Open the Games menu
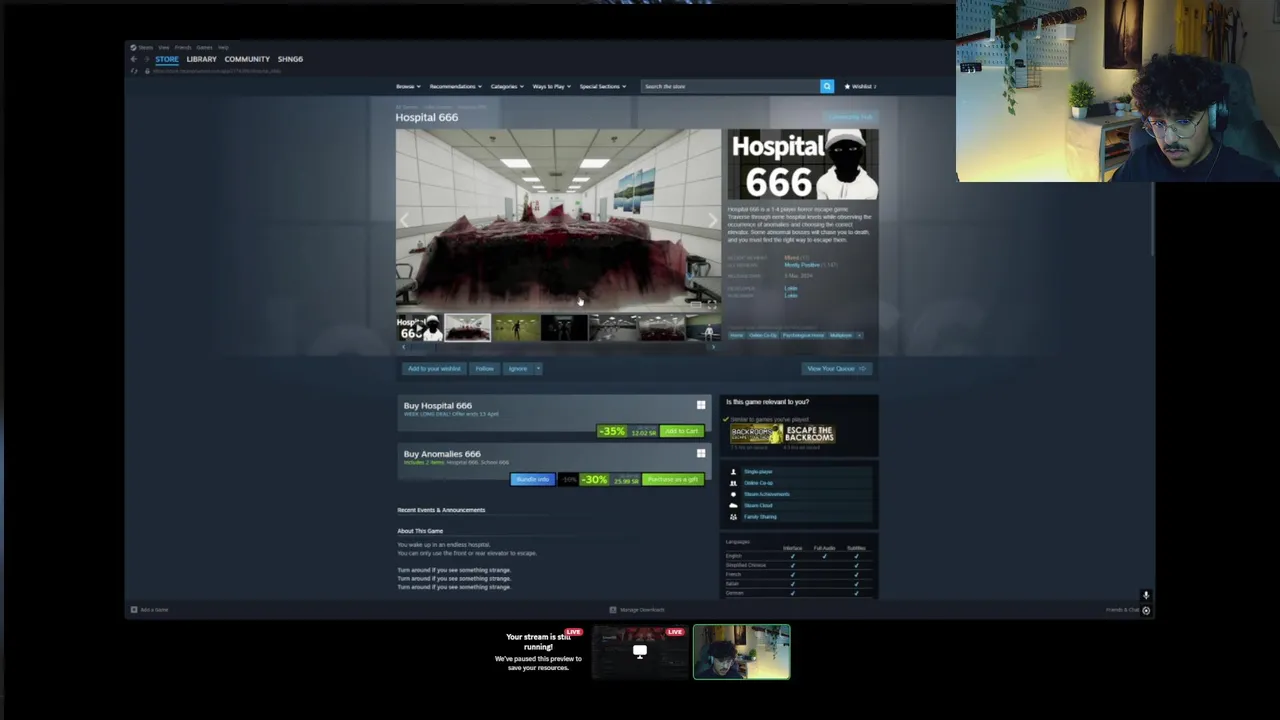 tap(204, 47)
